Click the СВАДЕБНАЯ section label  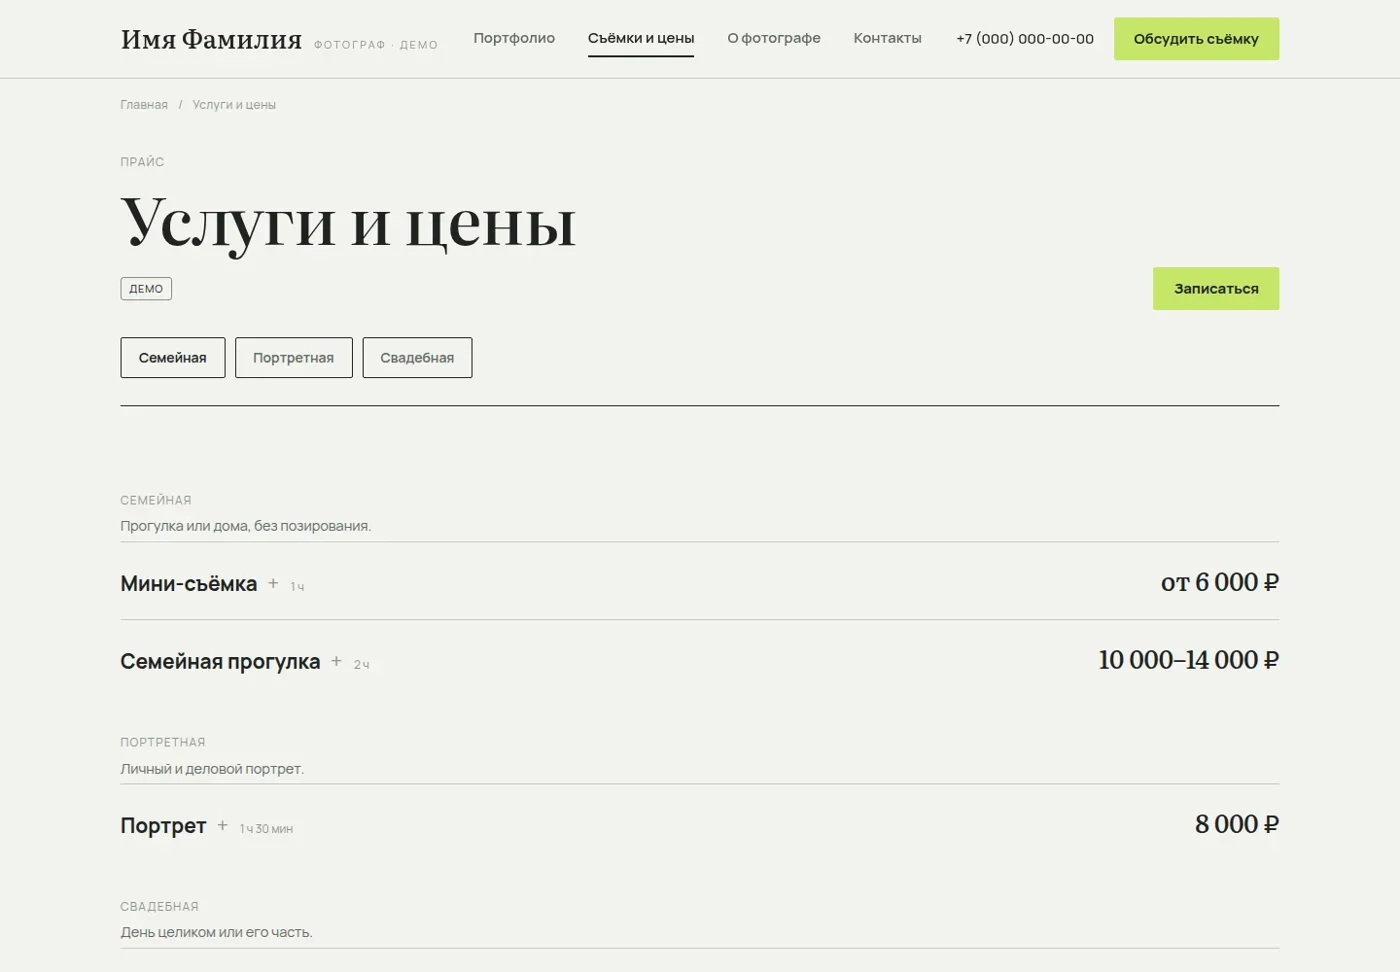point(159,906)
